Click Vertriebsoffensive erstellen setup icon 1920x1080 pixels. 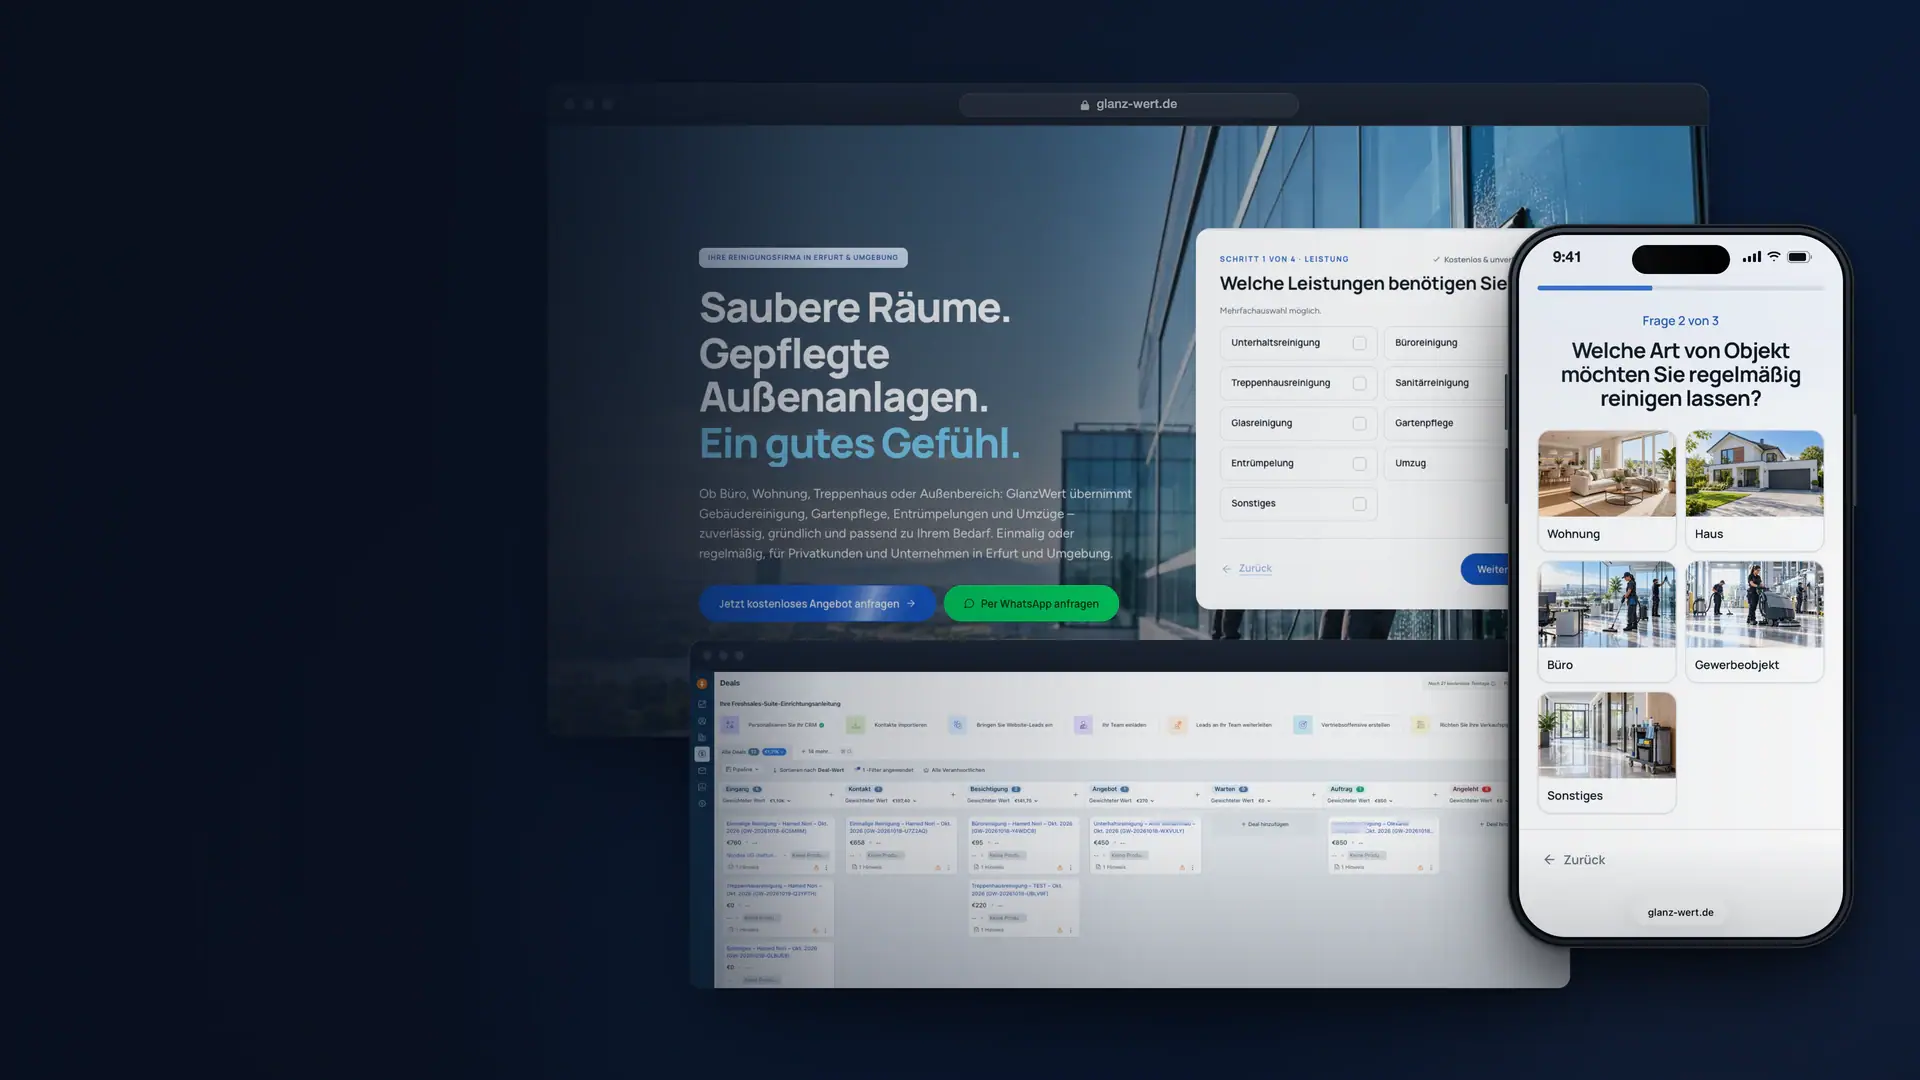(x=1302, y=725)
